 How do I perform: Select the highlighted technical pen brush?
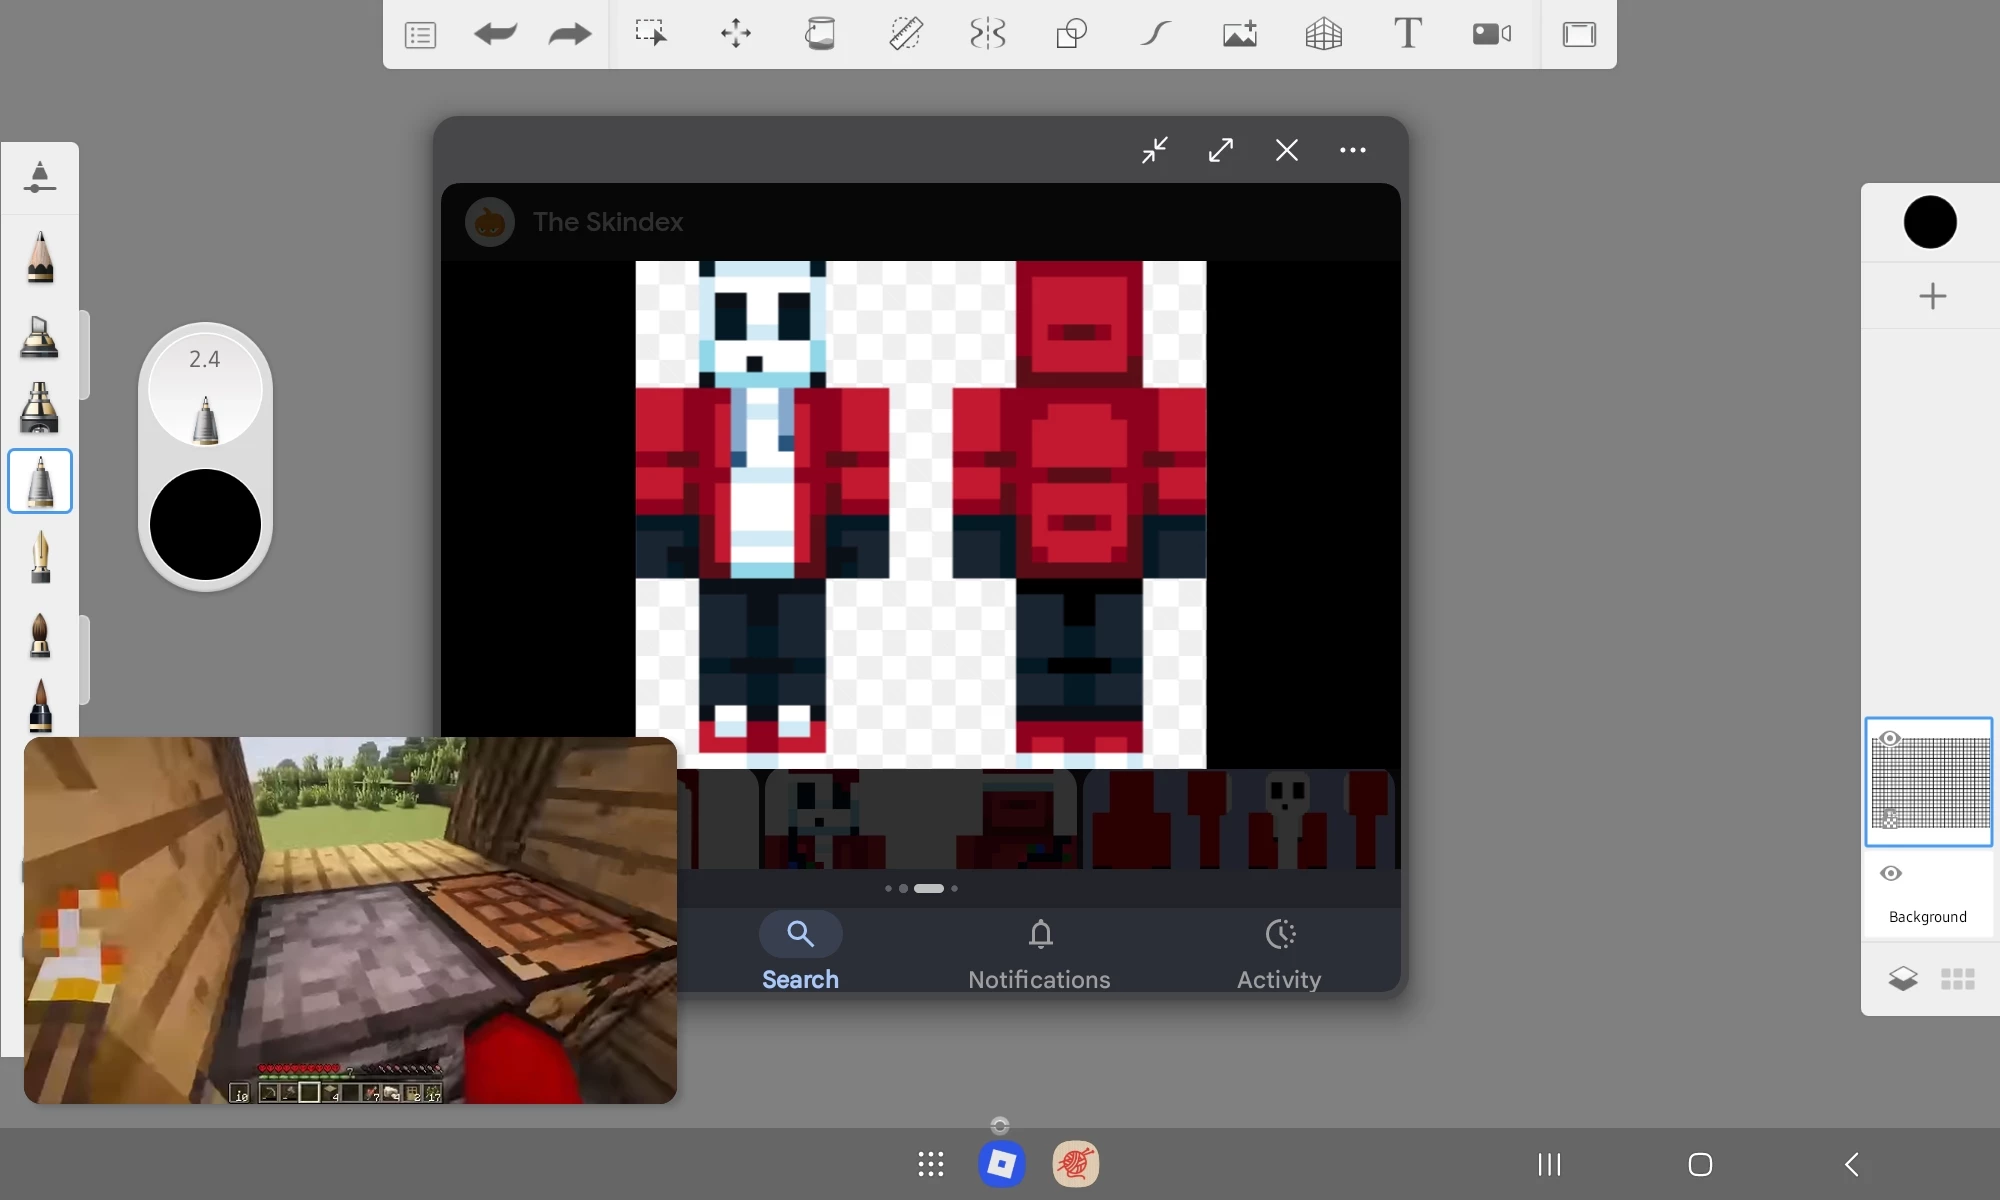pos(40,481)
